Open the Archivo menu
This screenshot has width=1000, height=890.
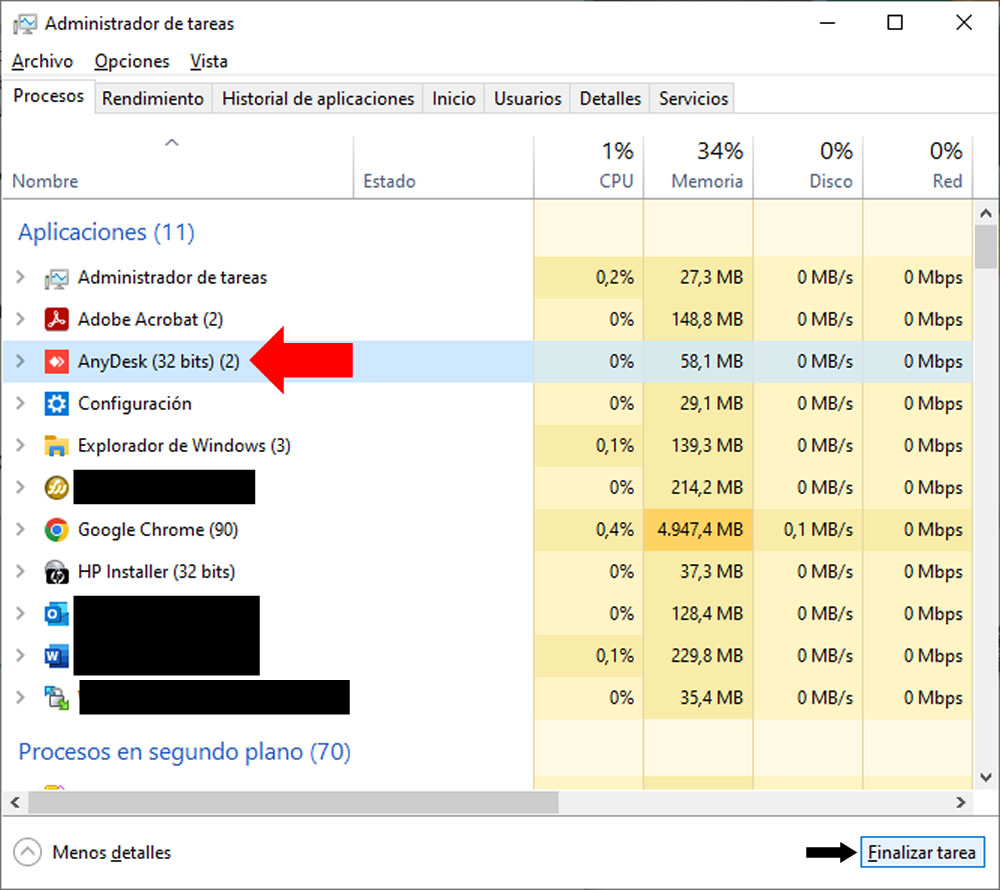coord(43,61)
